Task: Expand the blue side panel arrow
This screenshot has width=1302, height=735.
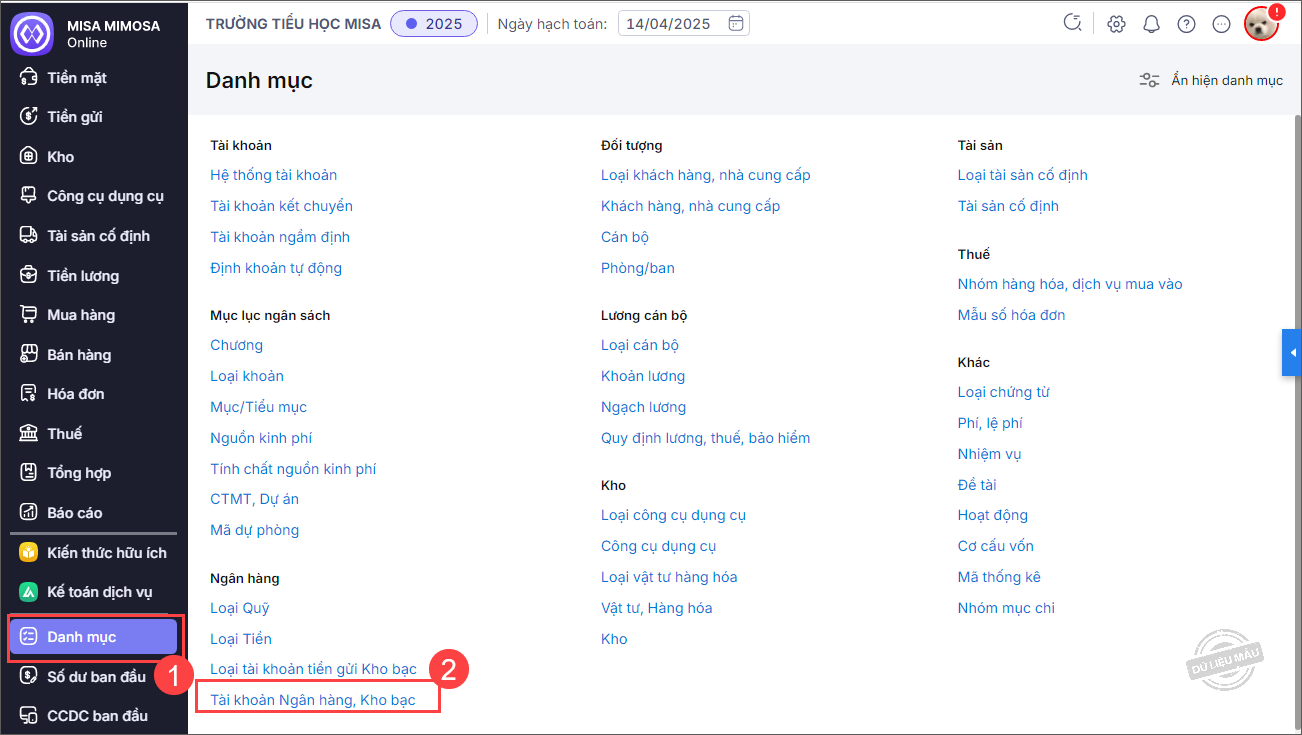Action: coord(1292,353)
